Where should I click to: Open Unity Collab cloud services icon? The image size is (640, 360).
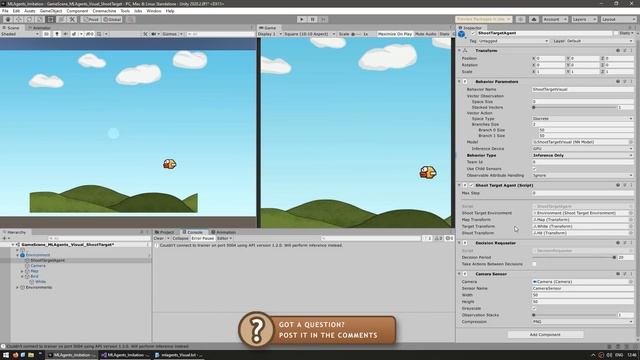533,19
